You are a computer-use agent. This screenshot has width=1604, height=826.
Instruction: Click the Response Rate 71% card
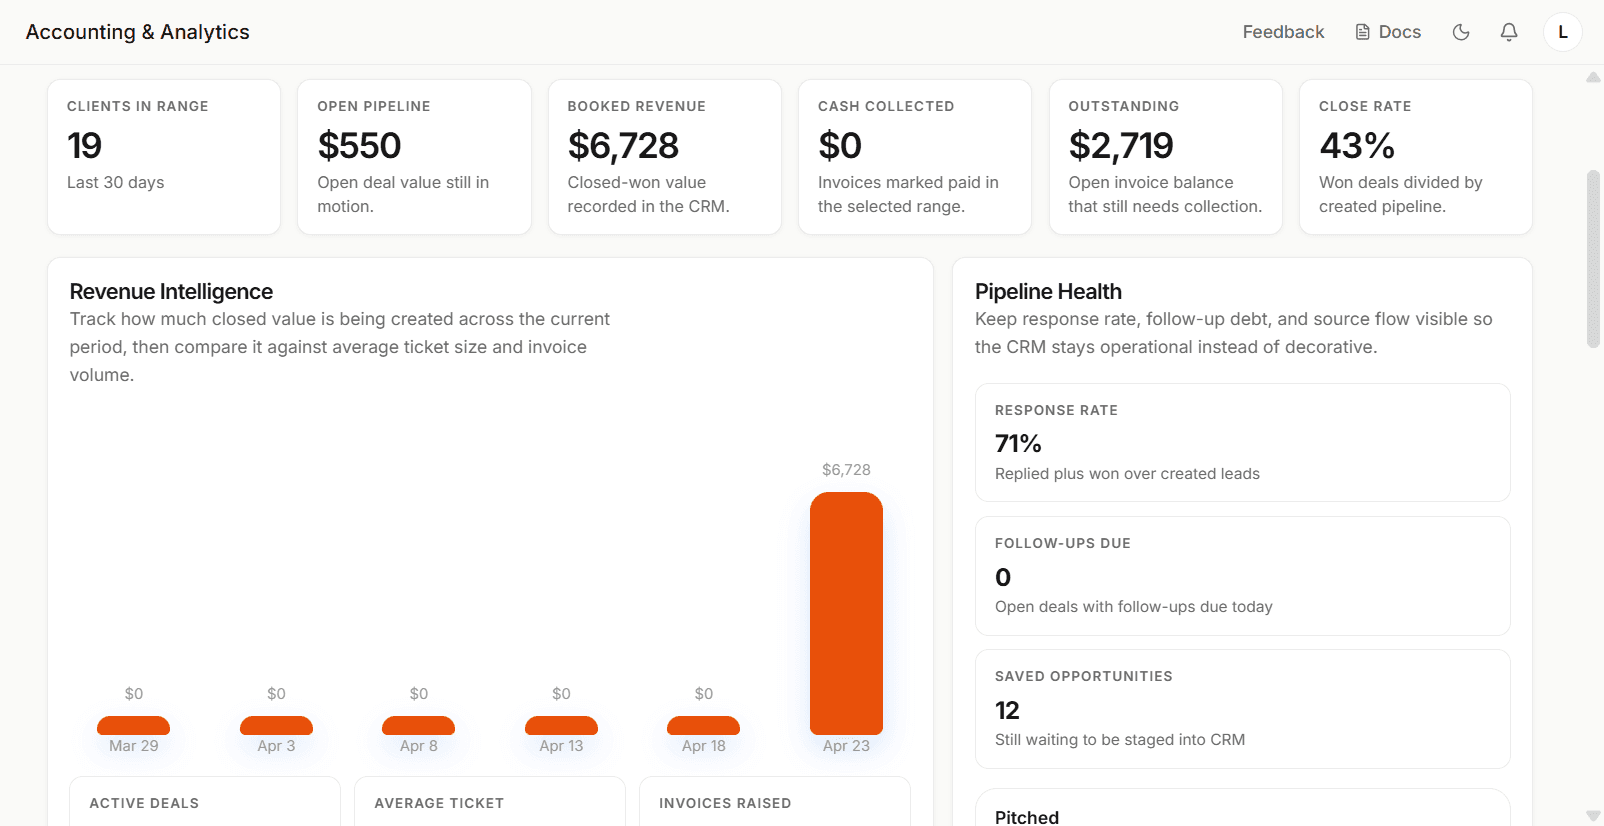[1243, 442]
